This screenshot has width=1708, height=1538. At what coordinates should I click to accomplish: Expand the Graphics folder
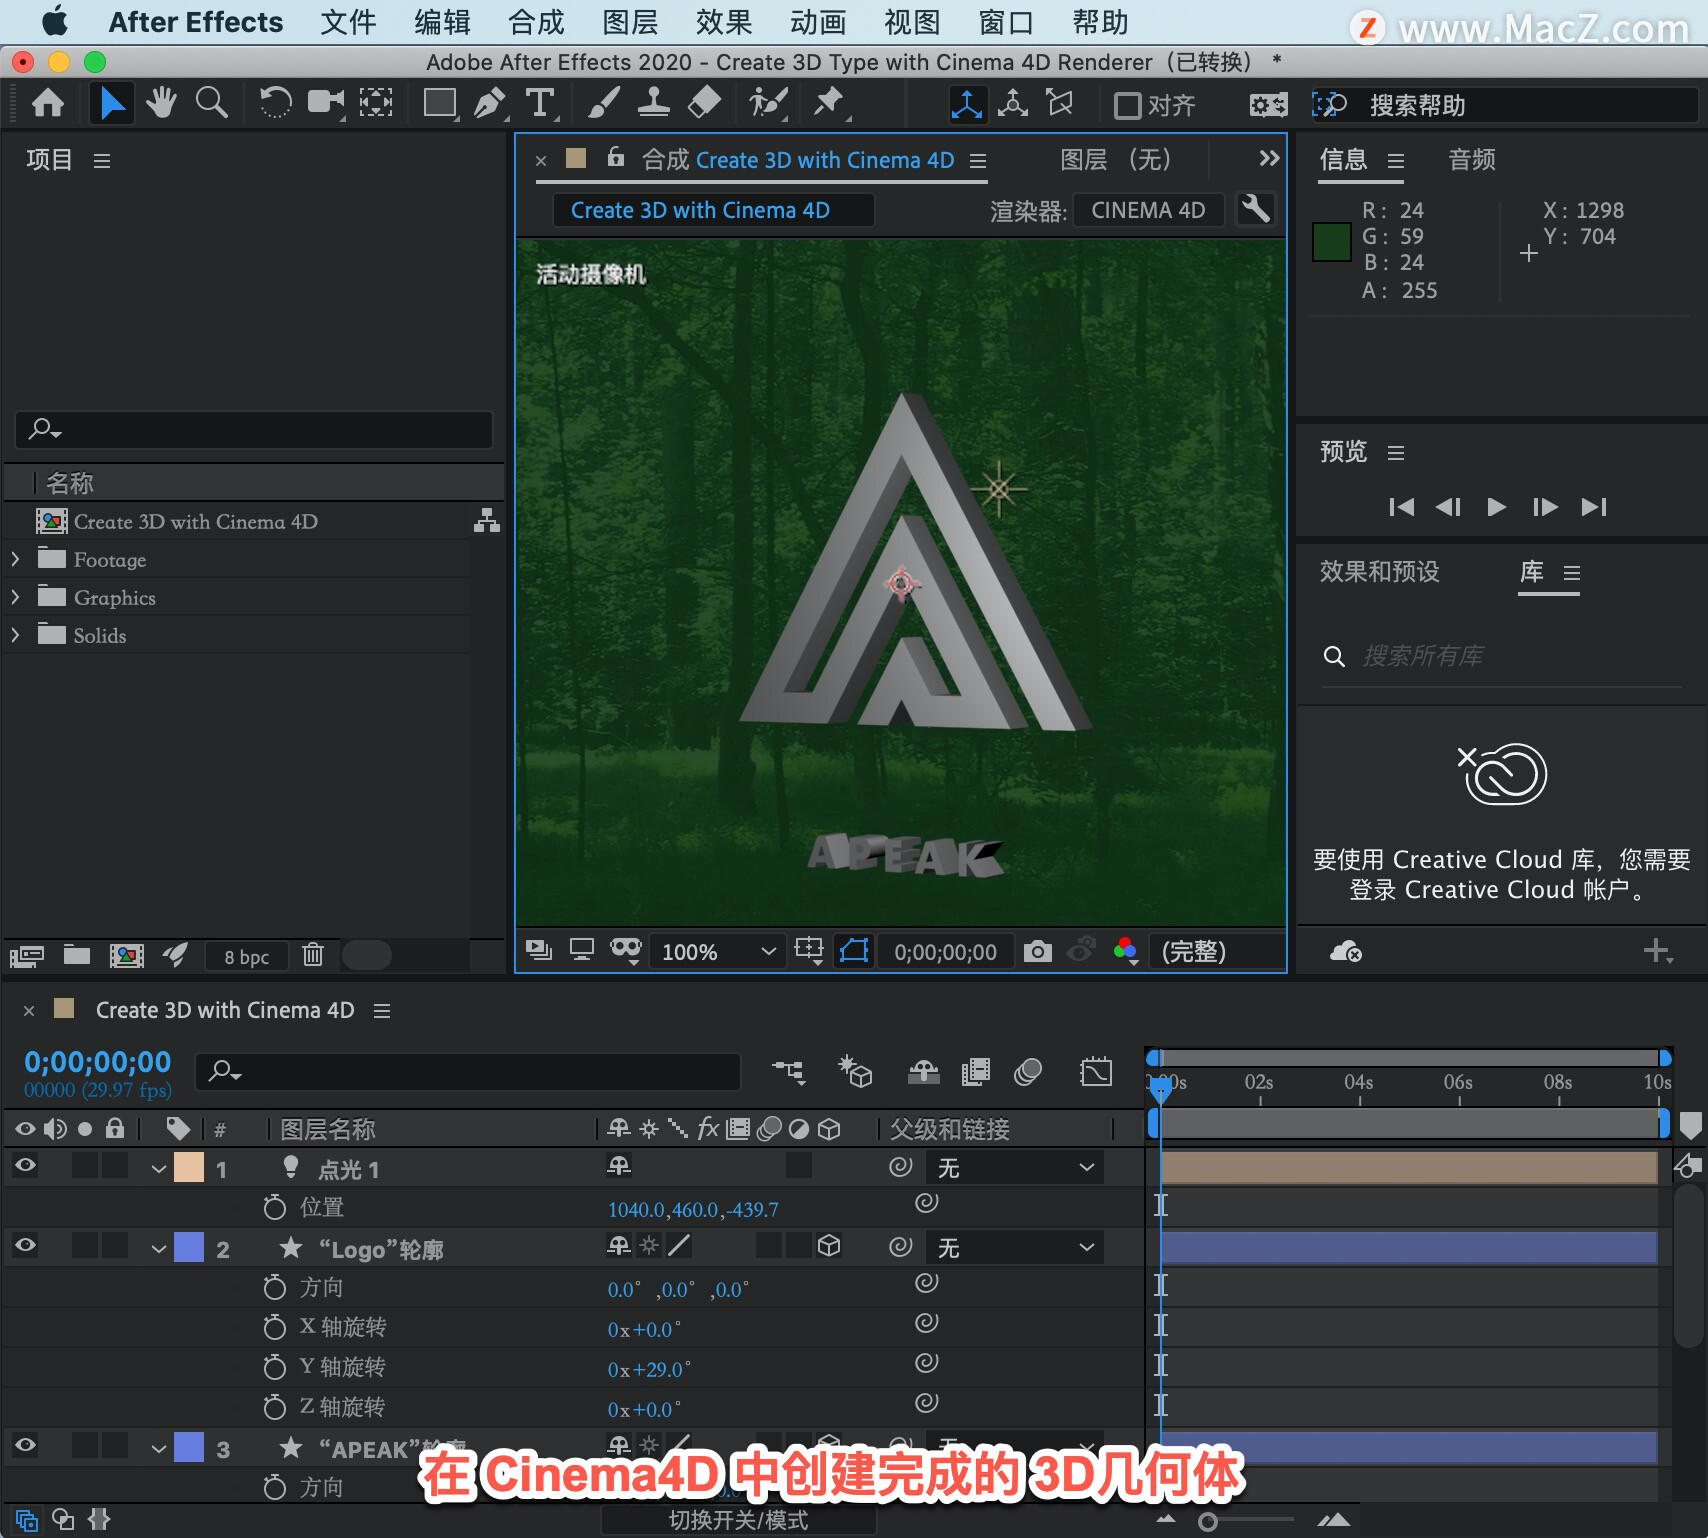pyautogui.click(x=15, y=597)
